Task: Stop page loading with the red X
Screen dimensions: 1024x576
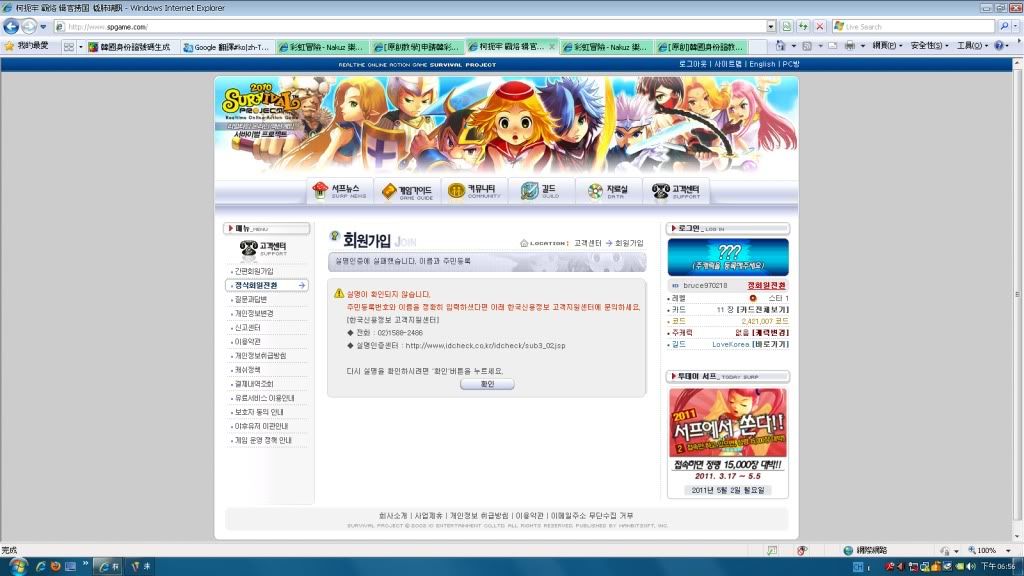Action: point(820,27)
